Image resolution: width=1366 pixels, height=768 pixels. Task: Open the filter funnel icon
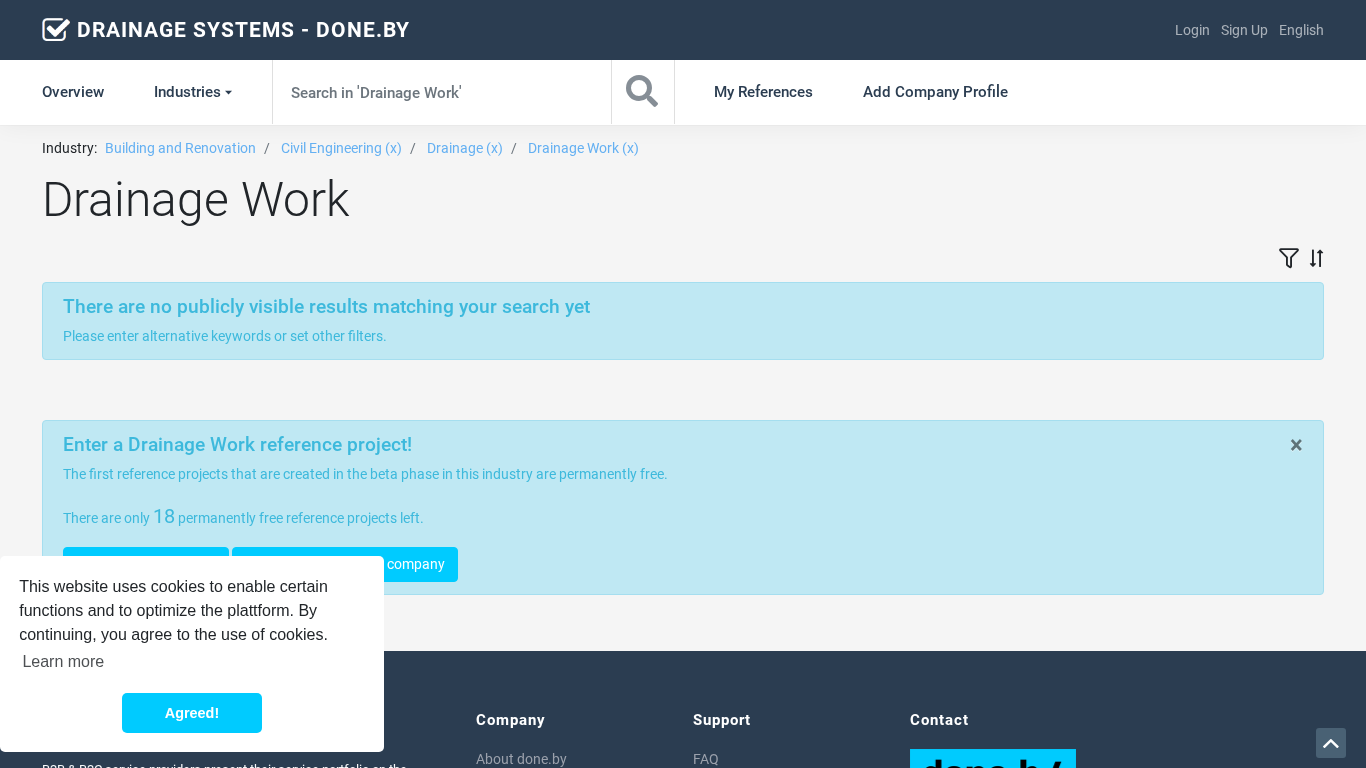(x=1289, y=258)
